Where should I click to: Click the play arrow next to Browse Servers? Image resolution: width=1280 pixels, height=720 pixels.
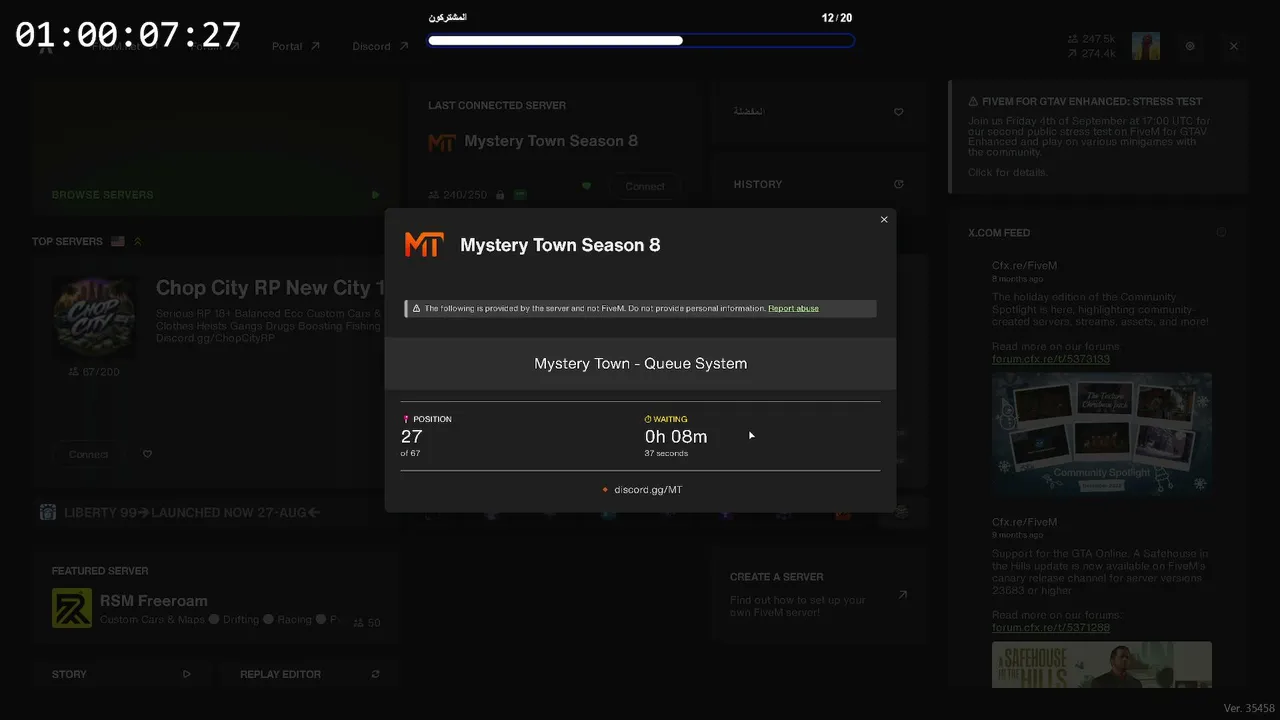(x=375, y=195)
